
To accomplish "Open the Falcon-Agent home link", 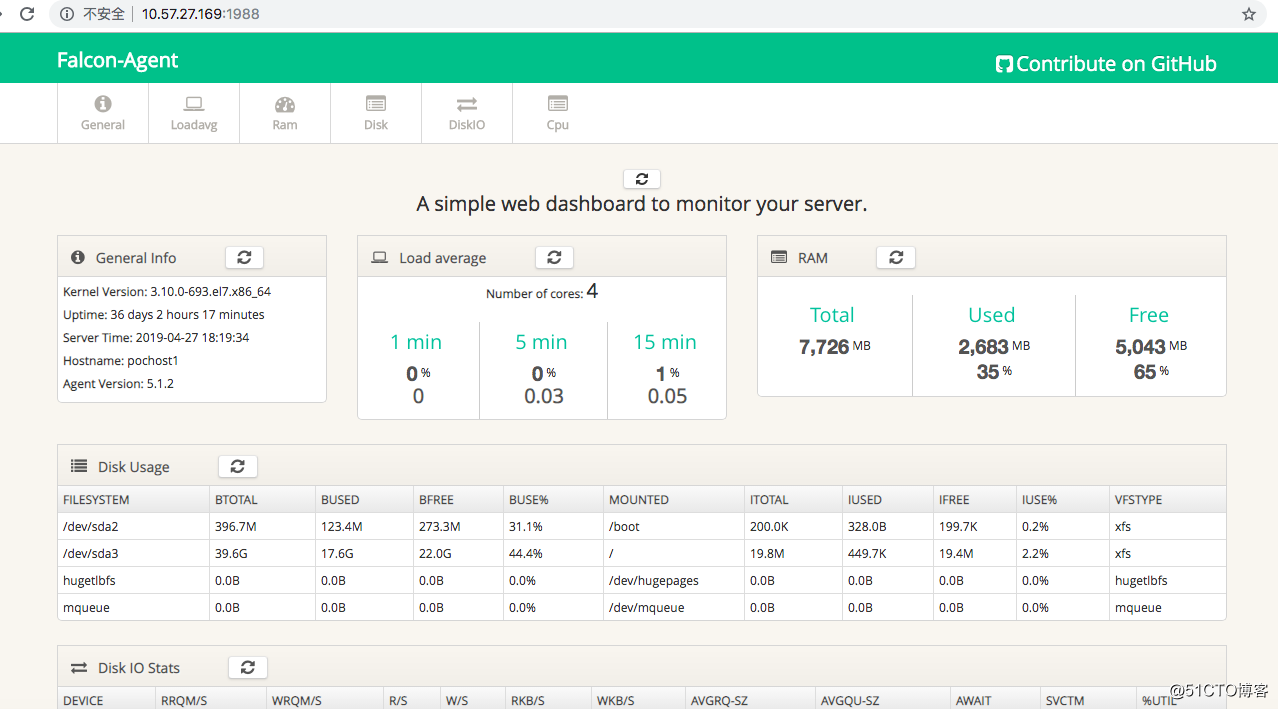I will click(x=117, y=60).
